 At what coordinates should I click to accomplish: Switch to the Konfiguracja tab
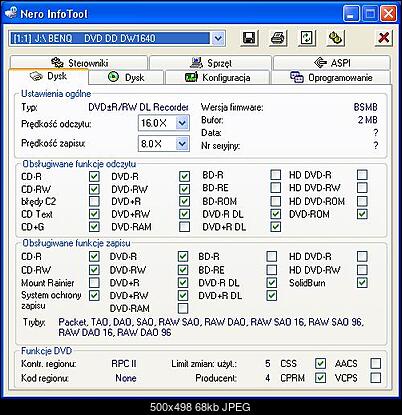(x=217, y=77)
